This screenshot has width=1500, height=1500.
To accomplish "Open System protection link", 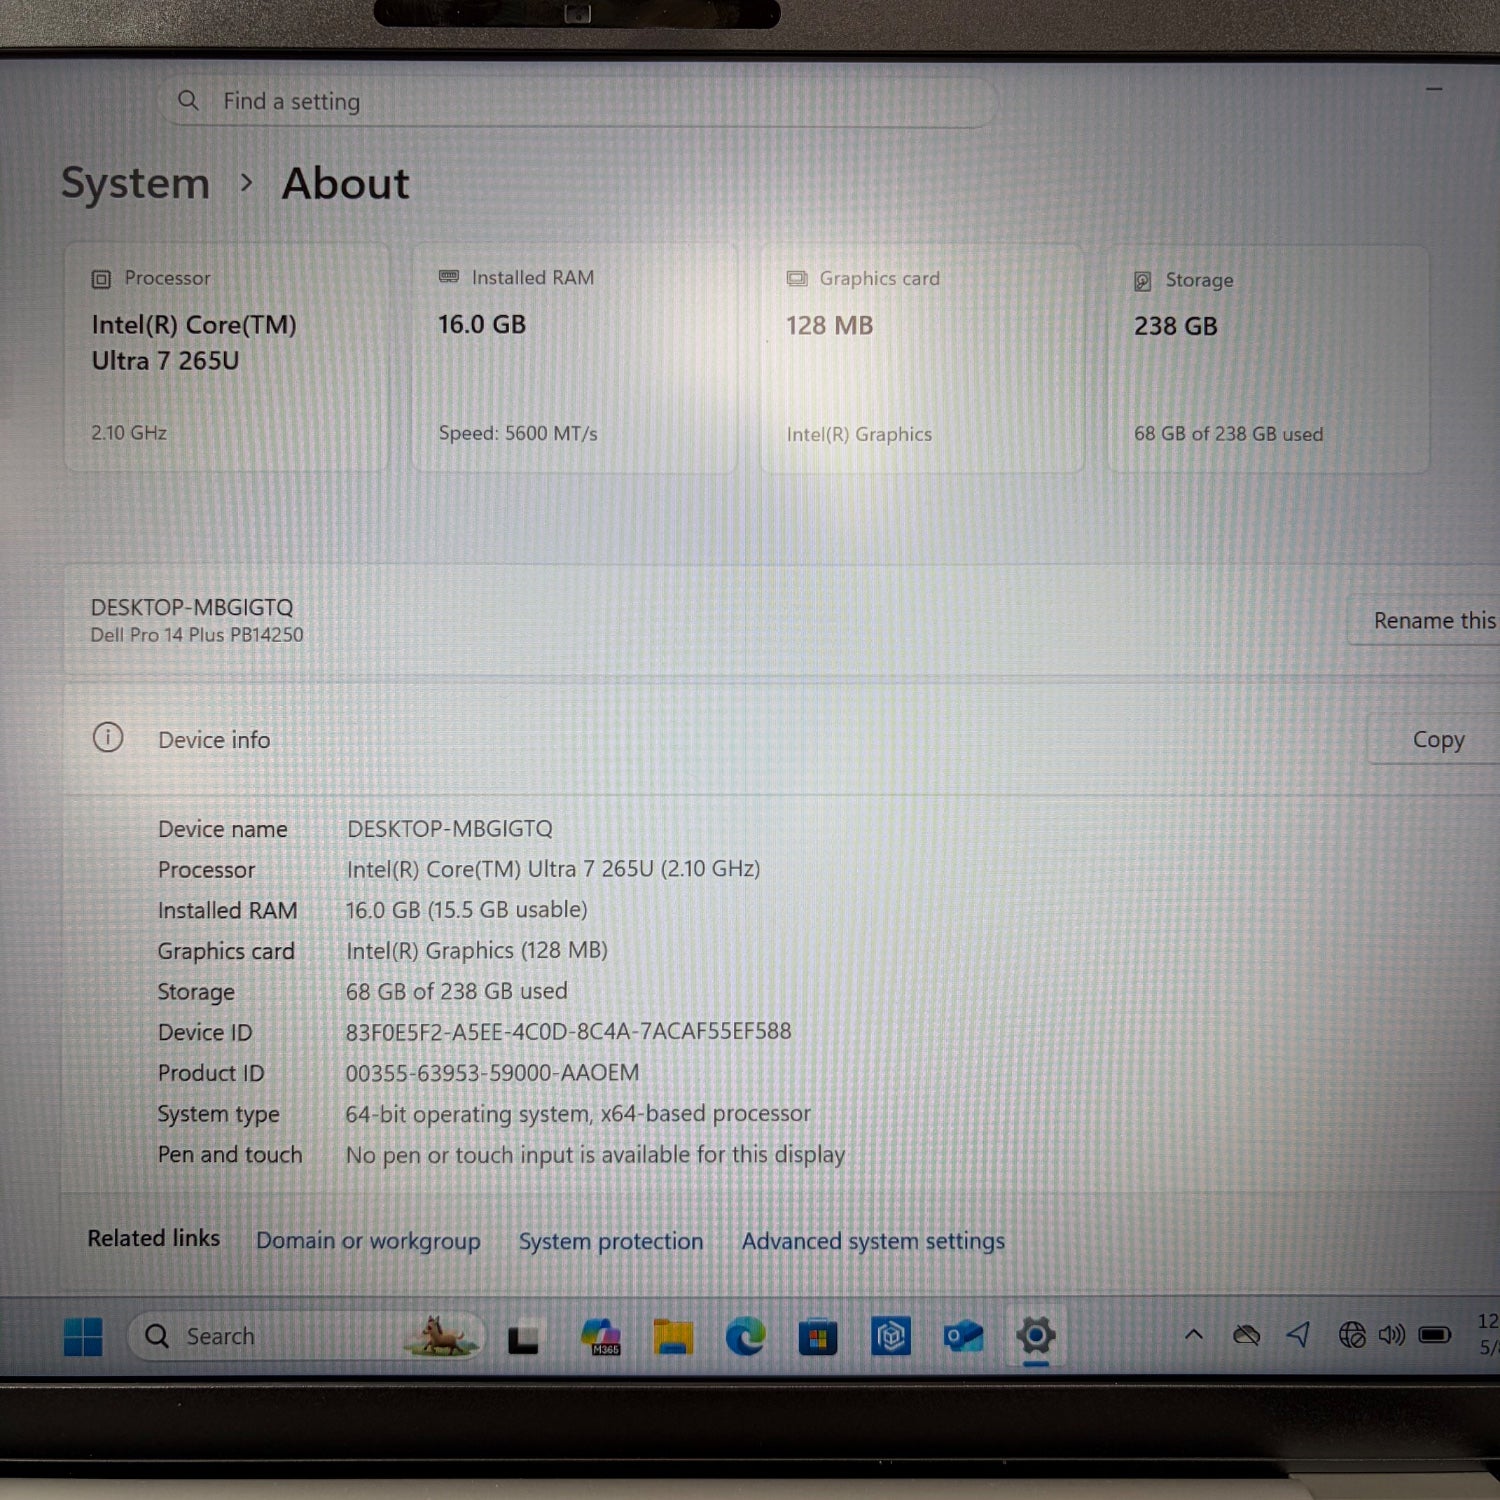I will 611,1241.
